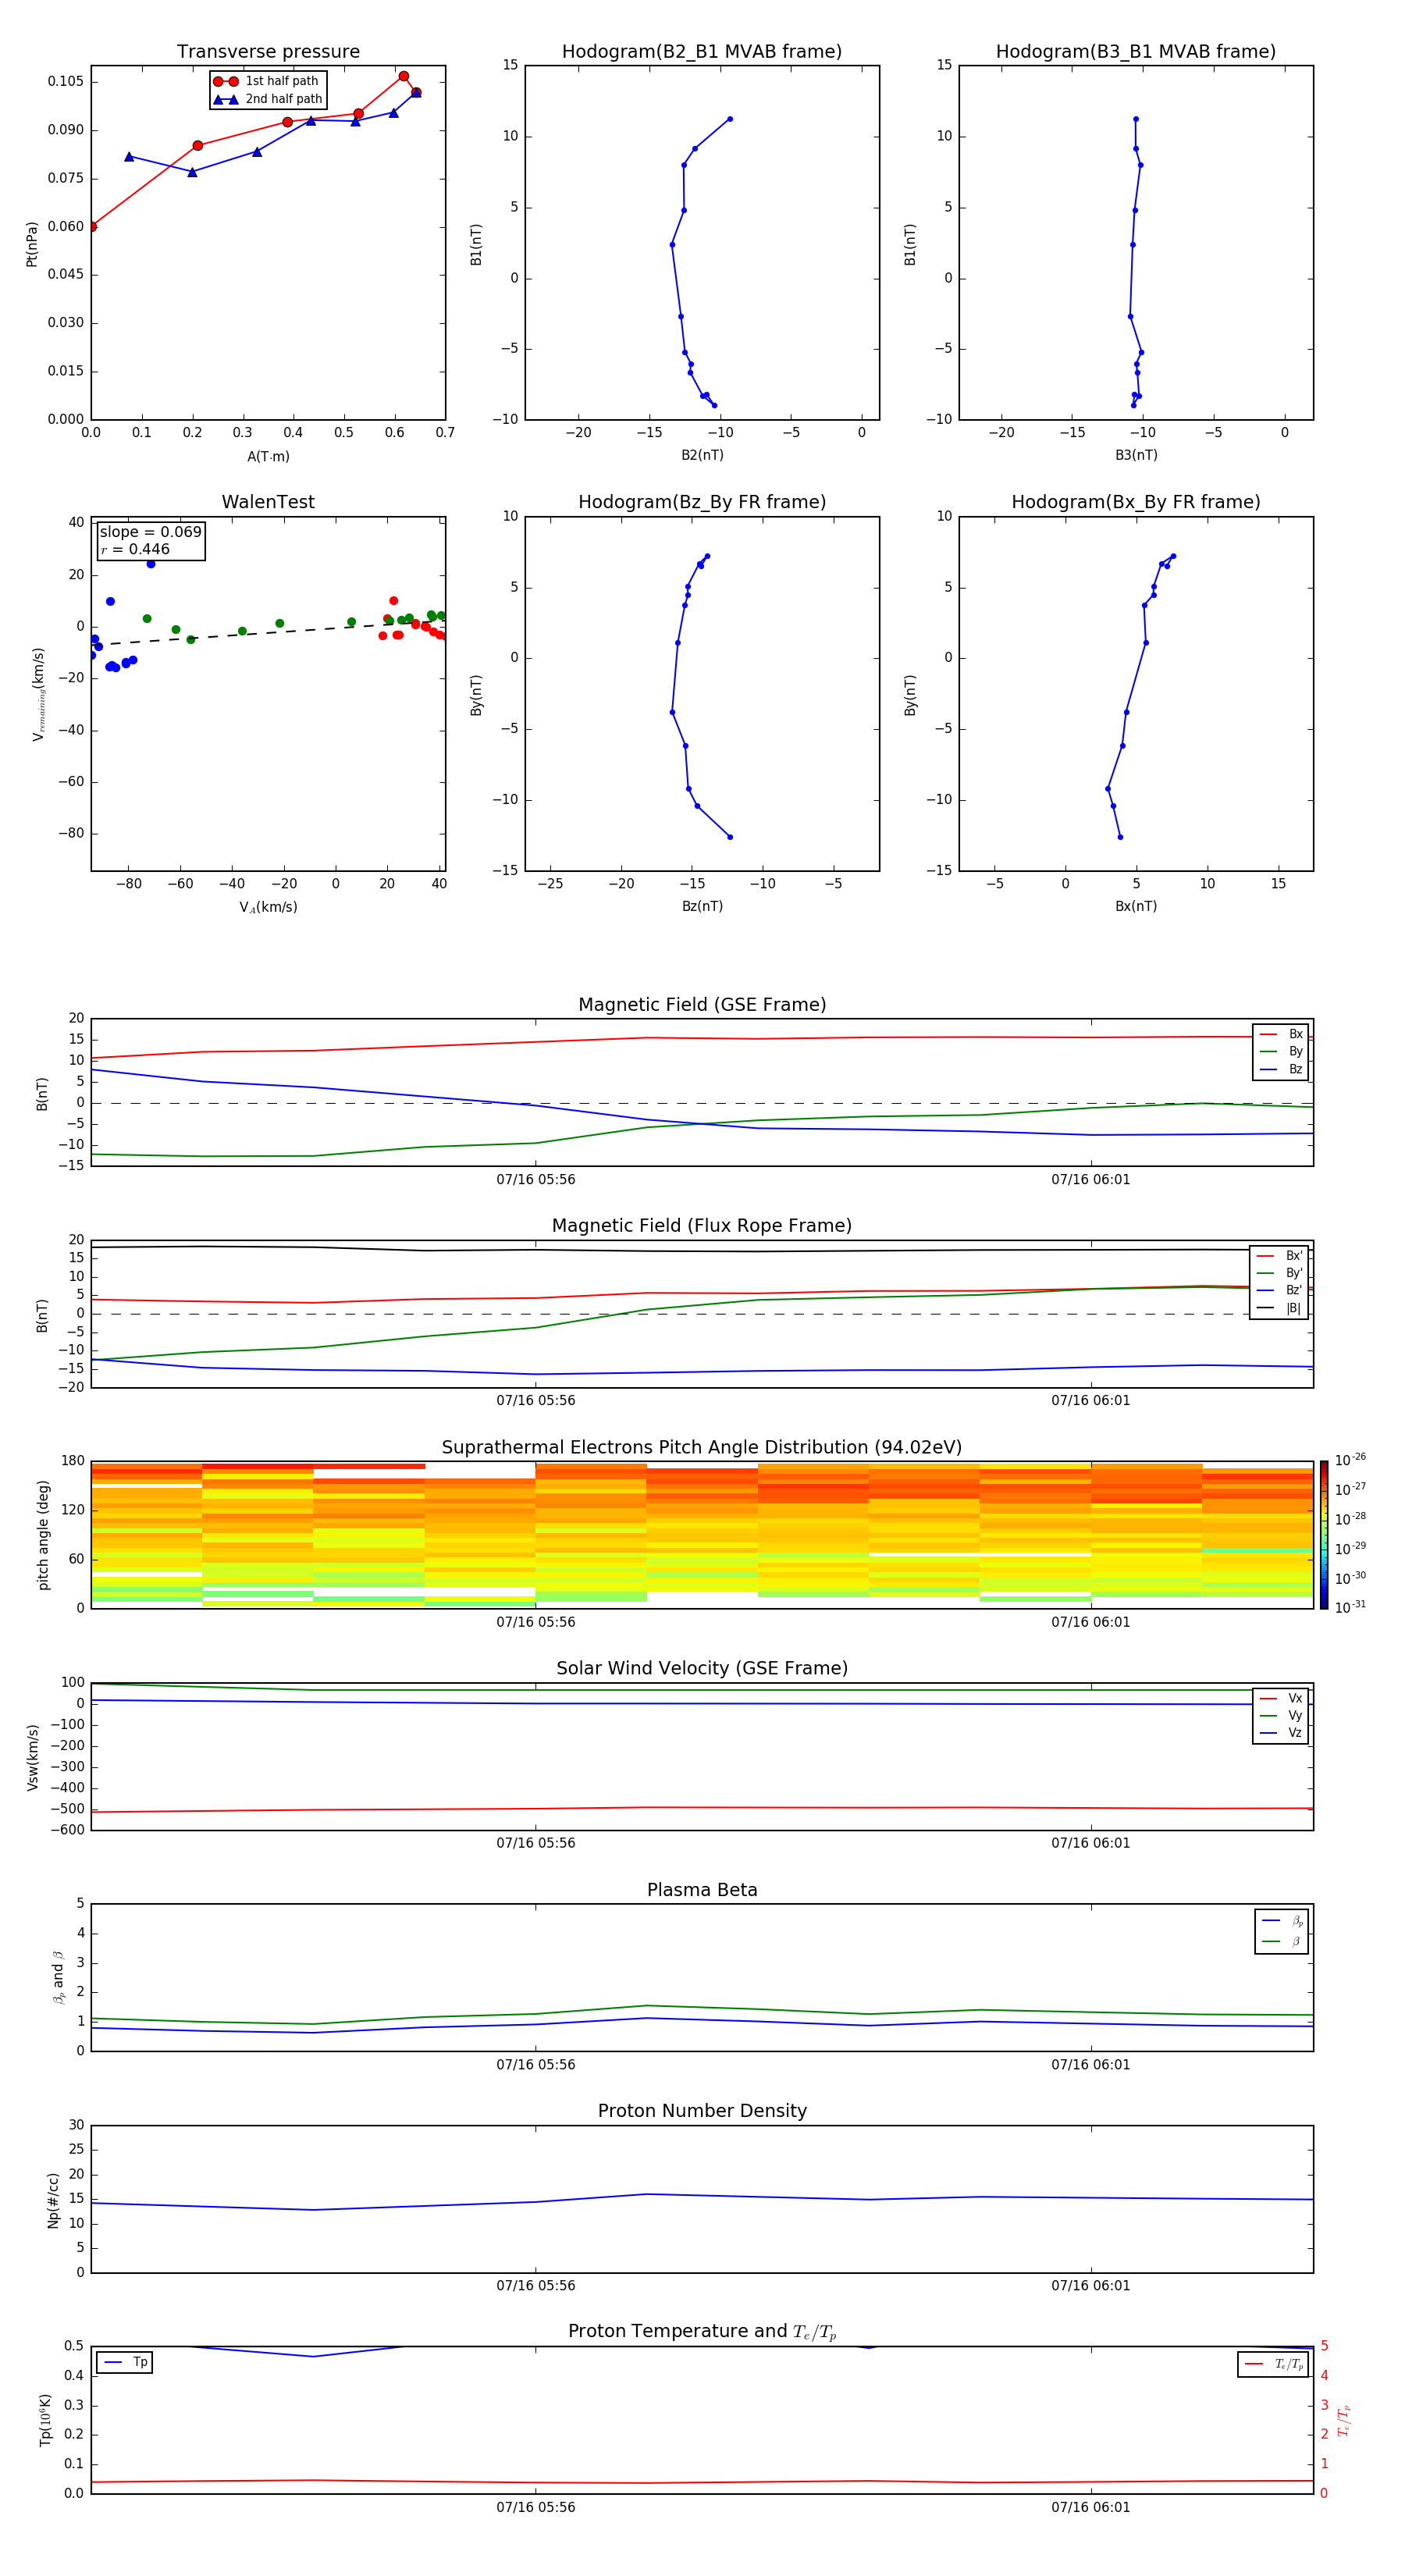Click the 'Np(#/cc)' axis label

pyautogui.click(x=53, y=2200)
